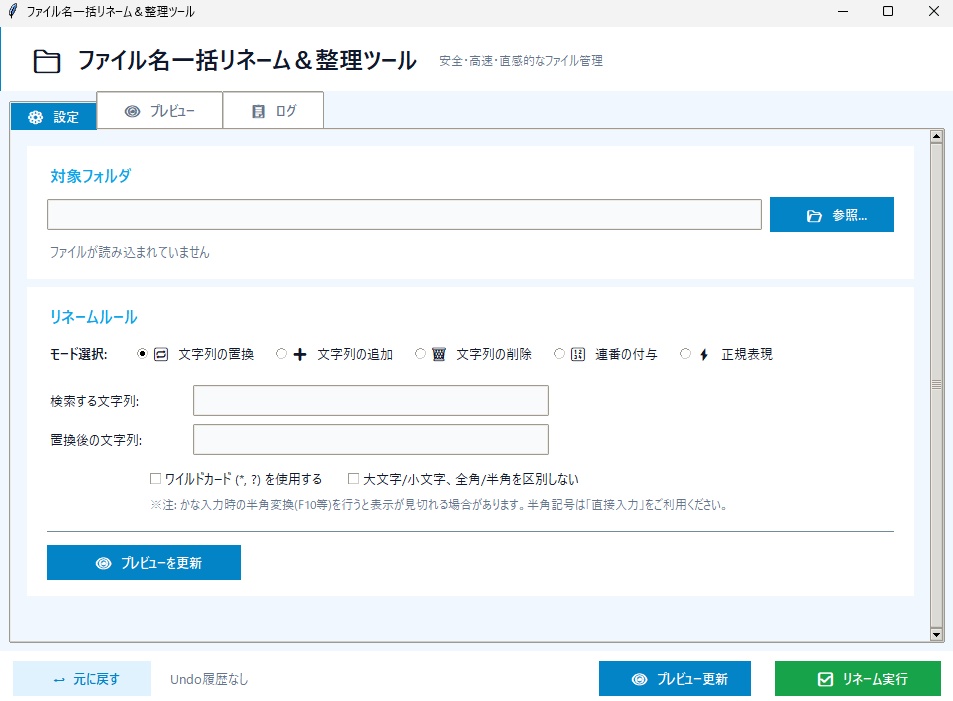Image resolution: width=953 pixels, height=701 pixels.
Task: Click the 参照... browse button
Action: (831, 215)
